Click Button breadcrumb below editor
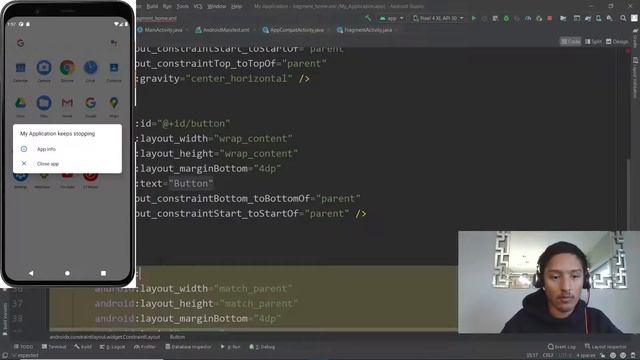Viewport: 640px width, 360px height. (x=178, y=337)
